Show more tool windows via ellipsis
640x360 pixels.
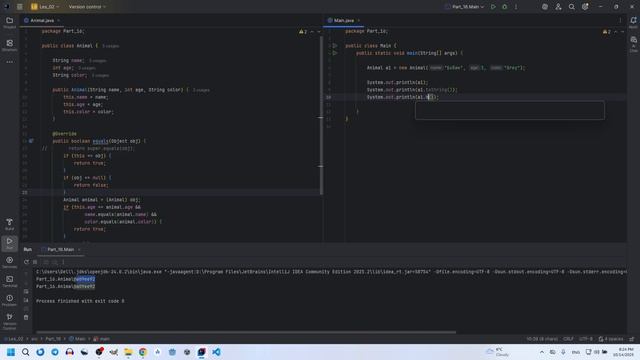coord(9,62)
